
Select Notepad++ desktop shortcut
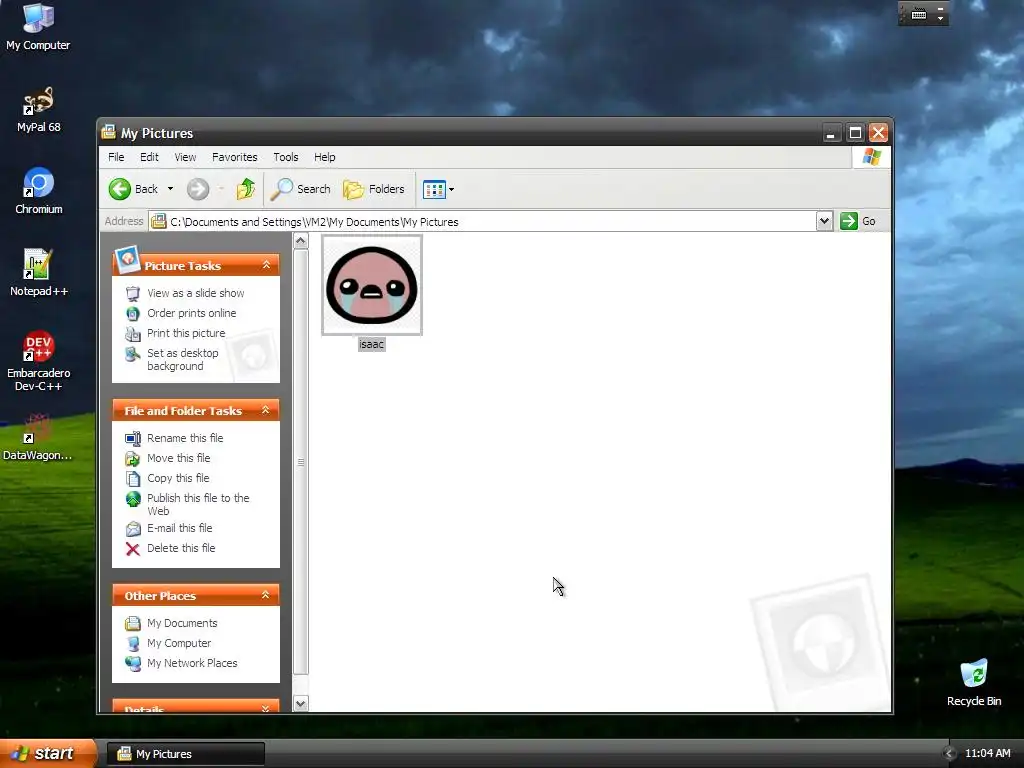pos(38,274)
